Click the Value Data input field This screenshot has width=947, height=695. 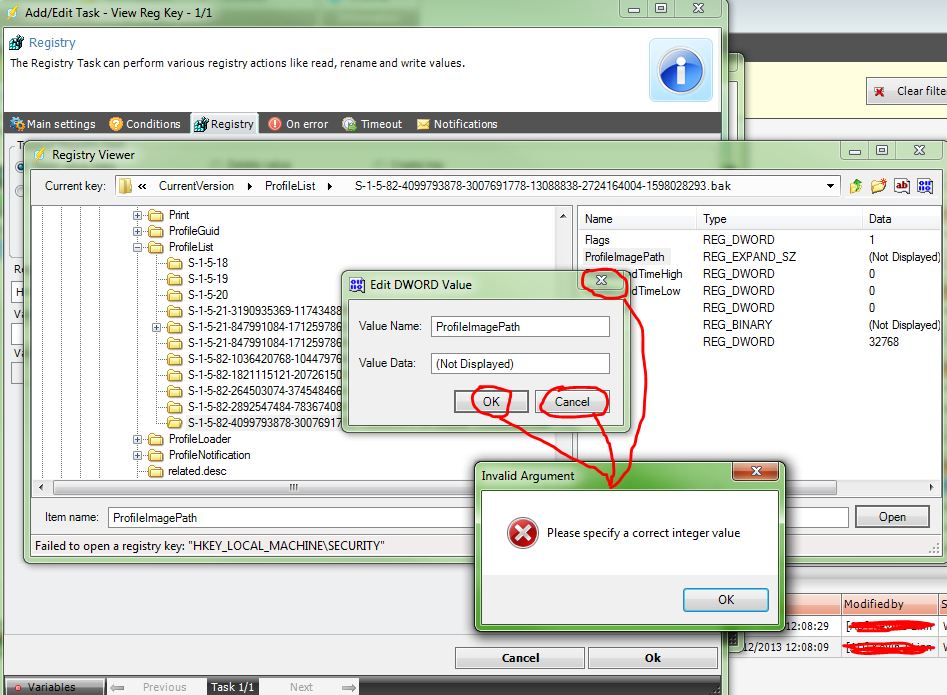519,364
